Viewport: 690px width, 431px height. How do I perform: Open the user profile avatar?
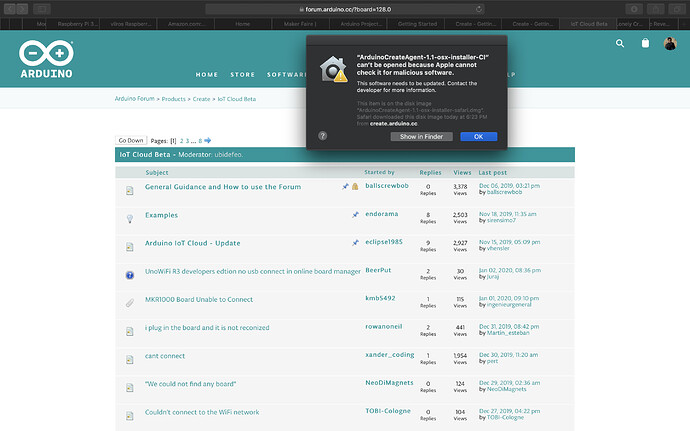(x=670, y=43)
